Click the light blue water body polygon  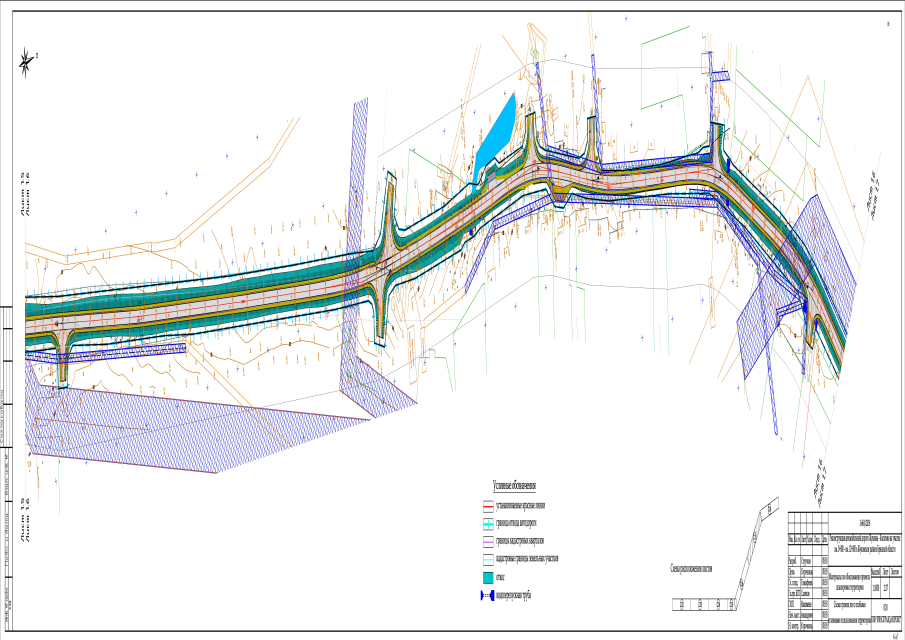point(492,137)
